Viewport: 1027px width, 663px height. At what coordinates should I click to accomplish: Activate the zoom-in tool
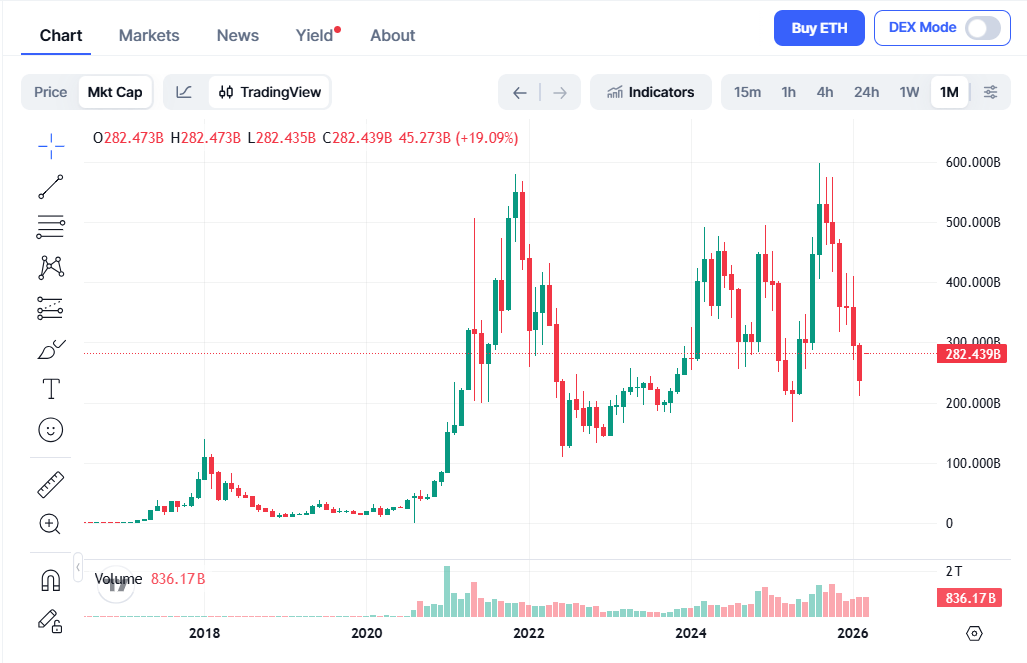click(50, 523)
